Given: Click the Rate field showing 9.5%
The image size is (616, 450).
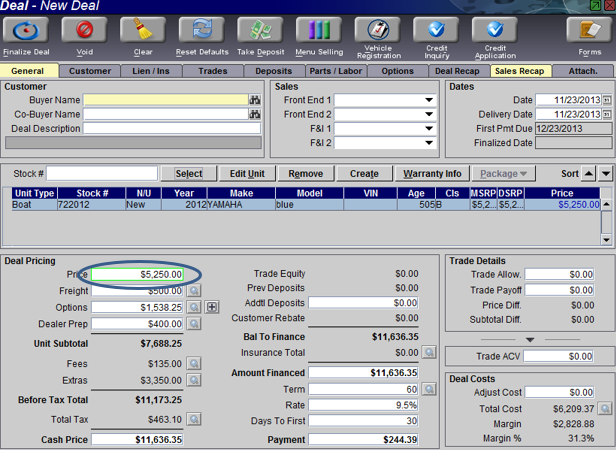Looking at the screenshot, I should pyautogui.click(x=363, y=405).
